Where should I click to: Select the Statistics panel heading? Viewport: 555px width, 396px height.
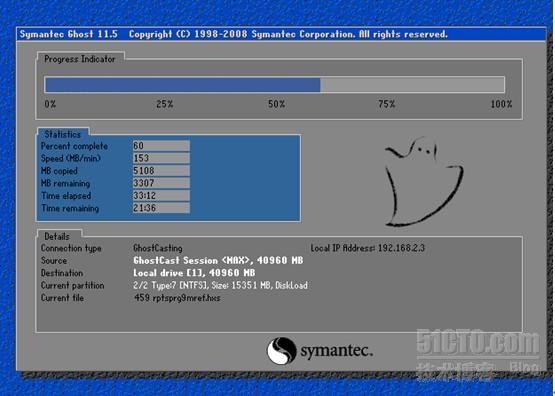point(63,134)
